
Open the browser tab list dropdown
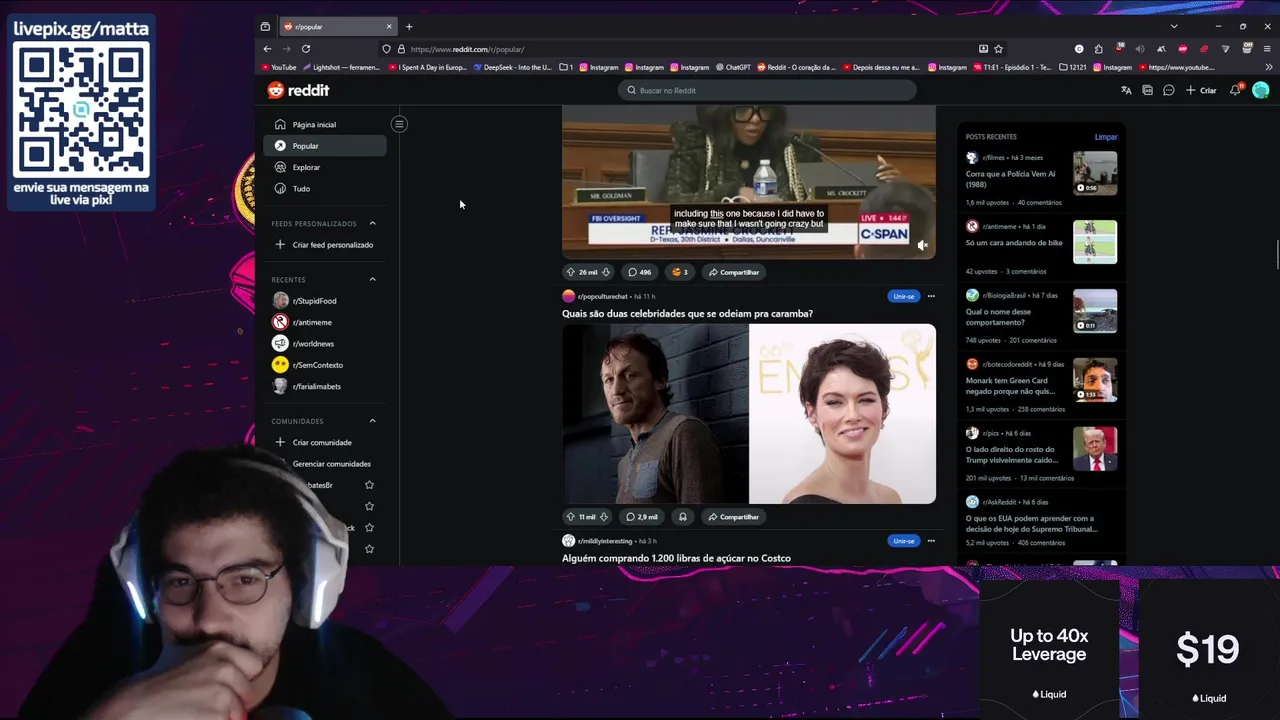[x=1174, y=26]
